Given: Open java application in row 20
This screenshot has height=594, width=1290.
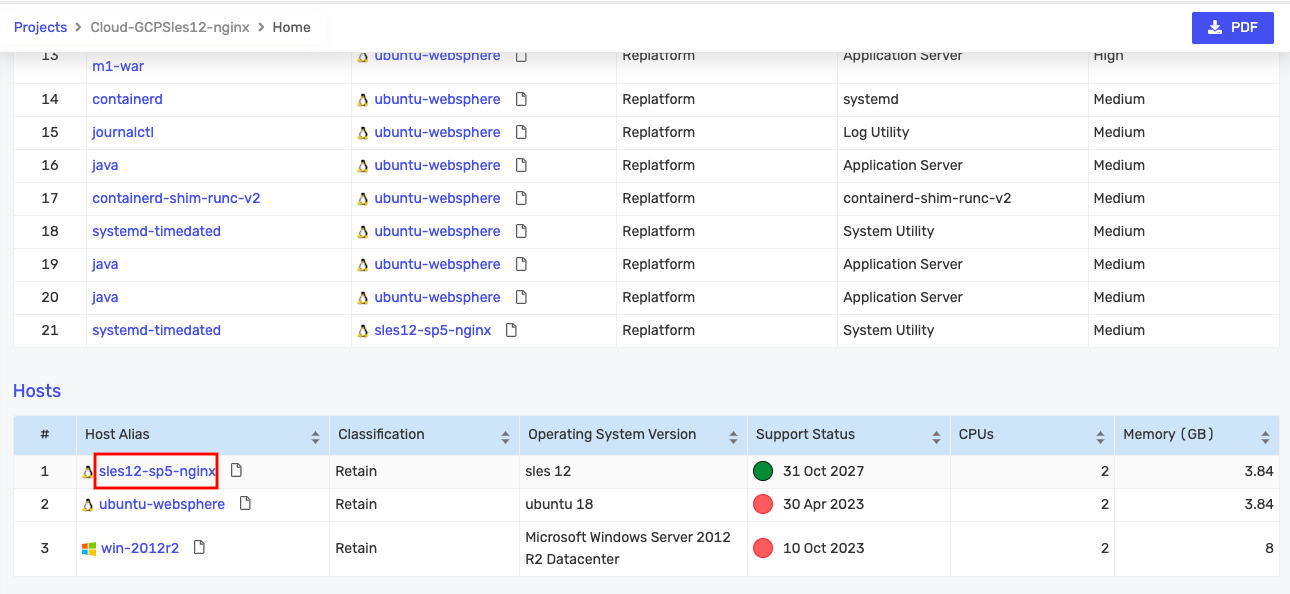Looking at the screenshot, I should click(105, 297).
